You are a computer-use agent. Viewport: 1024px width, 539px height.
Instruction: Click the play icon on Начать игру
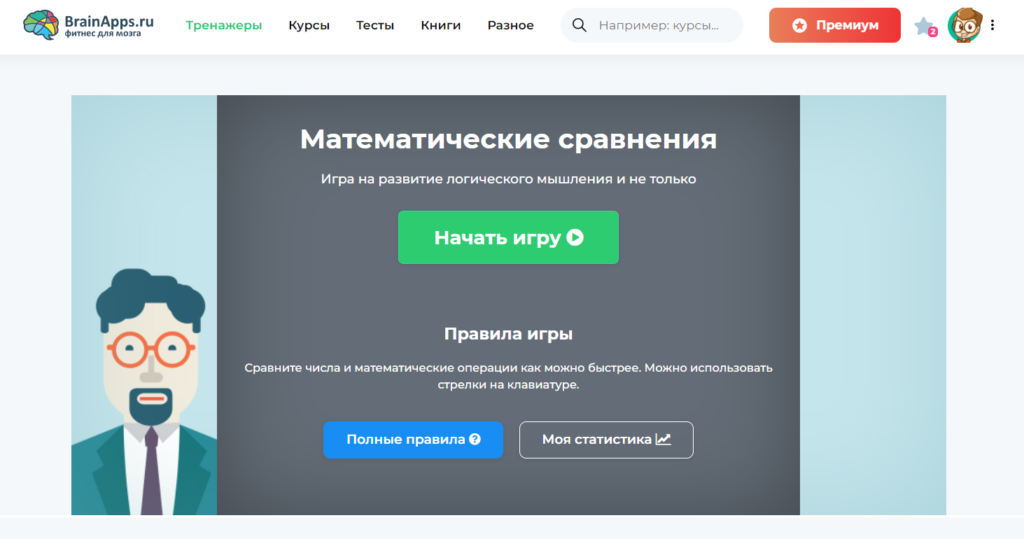coord(574,238)
